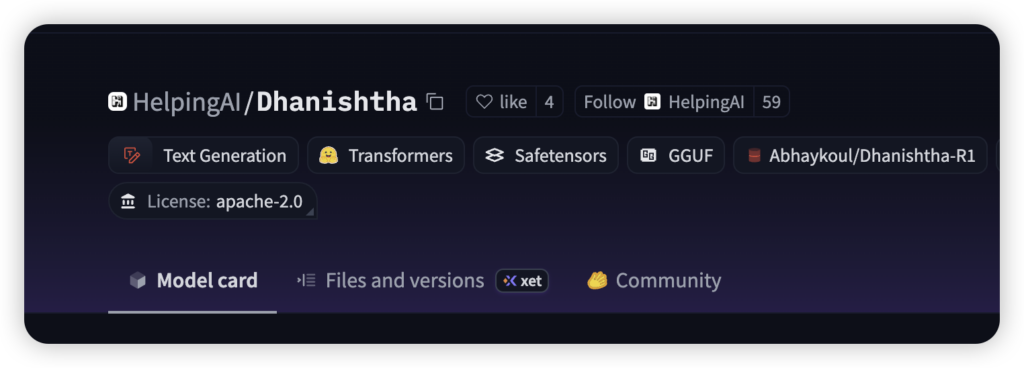
Task: Follow HelpingAI organization
Action: (x=664, y=102)
